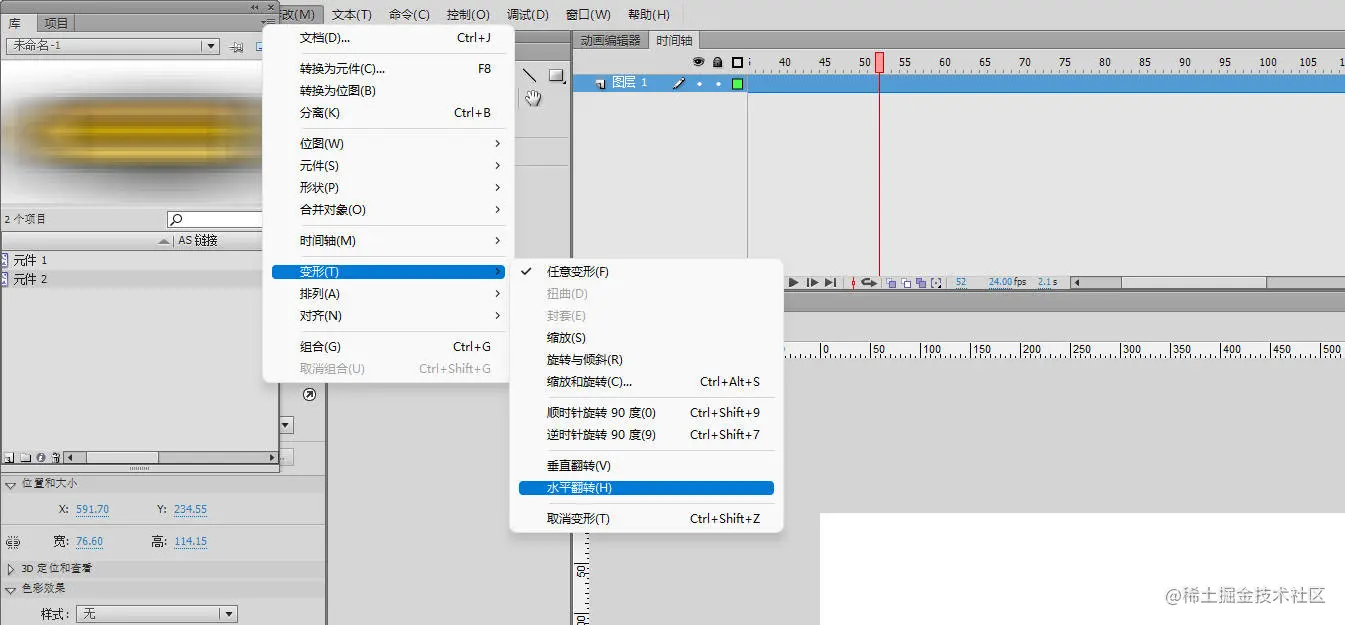Screen dimensions: 1345x625
Task: Open the 未命名-1 document selector in Library
Action: (x=208, y=45)
